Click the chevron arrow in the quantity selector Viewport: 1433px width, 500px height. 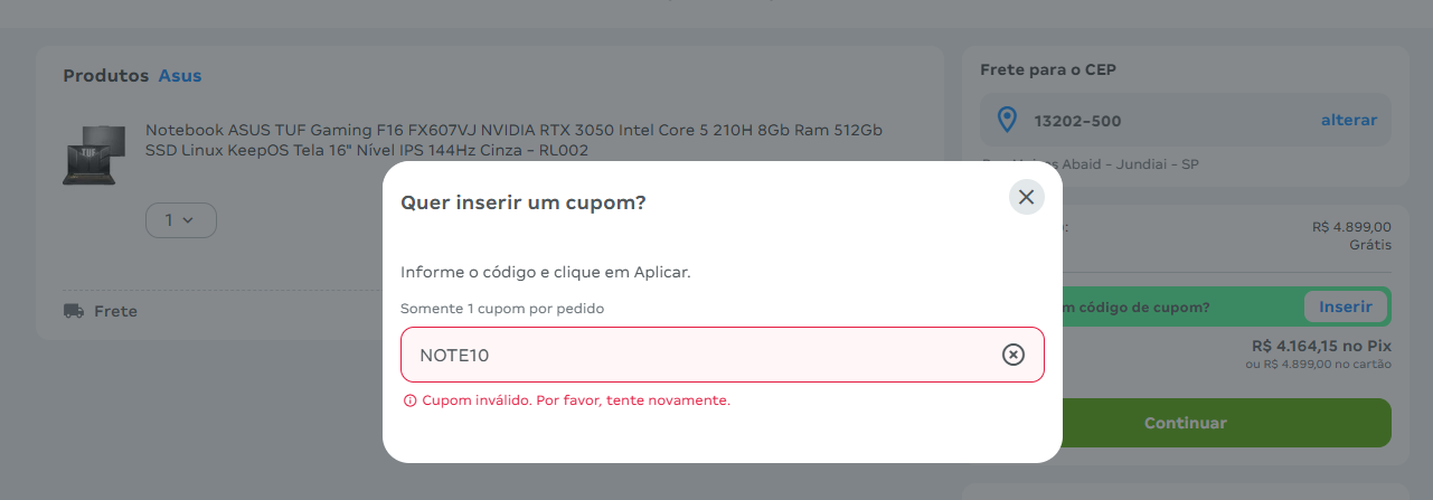(188, 220)
